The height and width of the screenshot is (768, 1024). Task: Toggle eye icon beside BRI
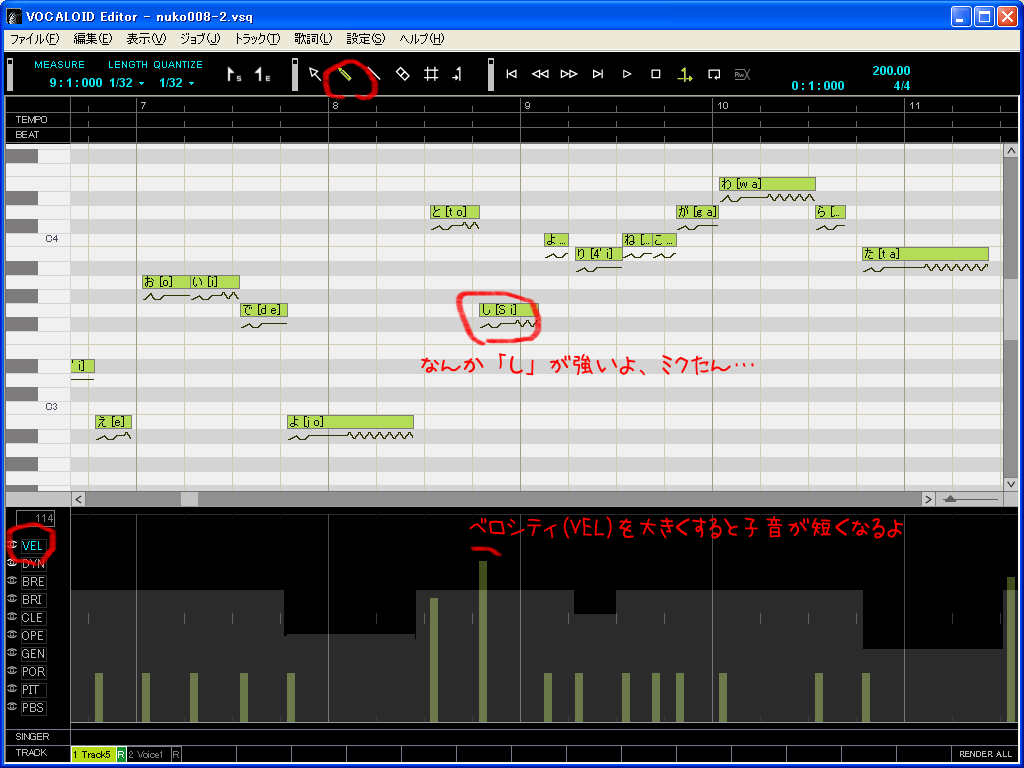[12, 599]
